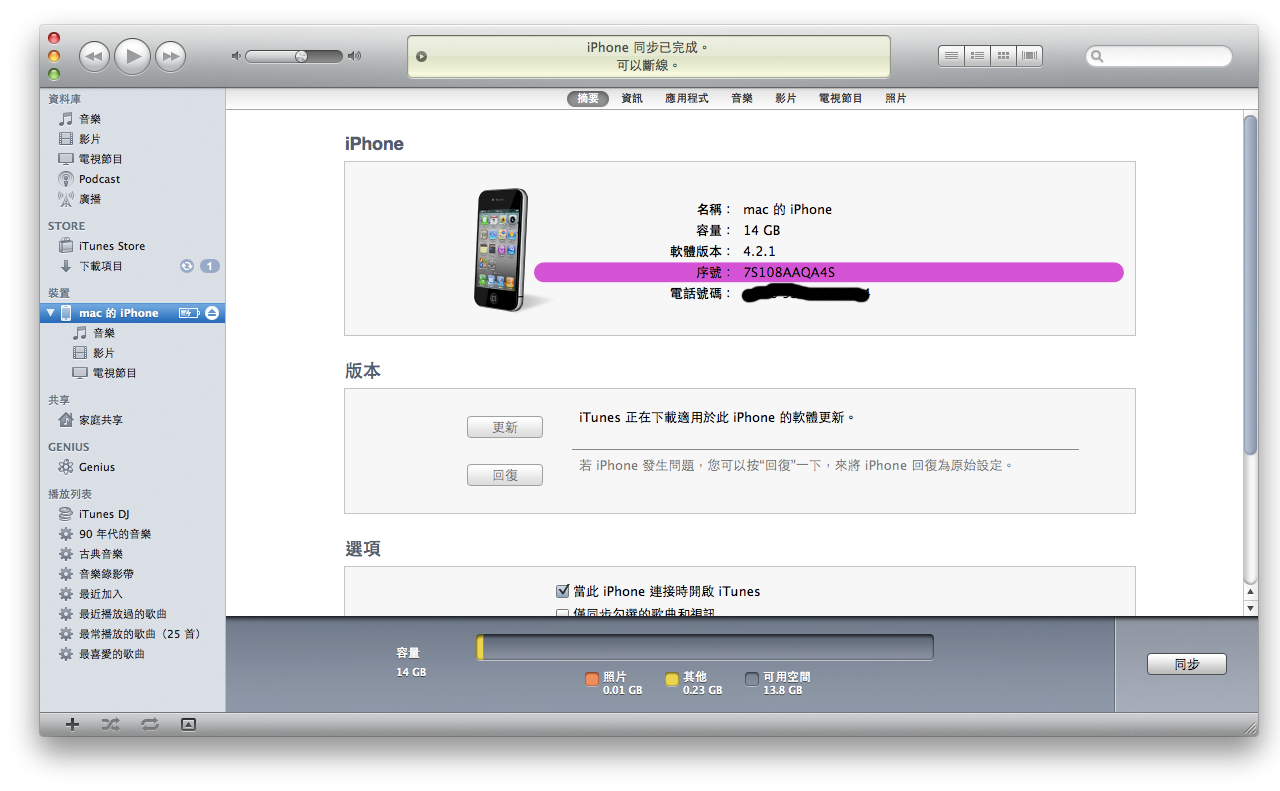This screenshot has height=791, width=1280.
Task: Click the software version 4.2.1
Action: pos(760,251)
